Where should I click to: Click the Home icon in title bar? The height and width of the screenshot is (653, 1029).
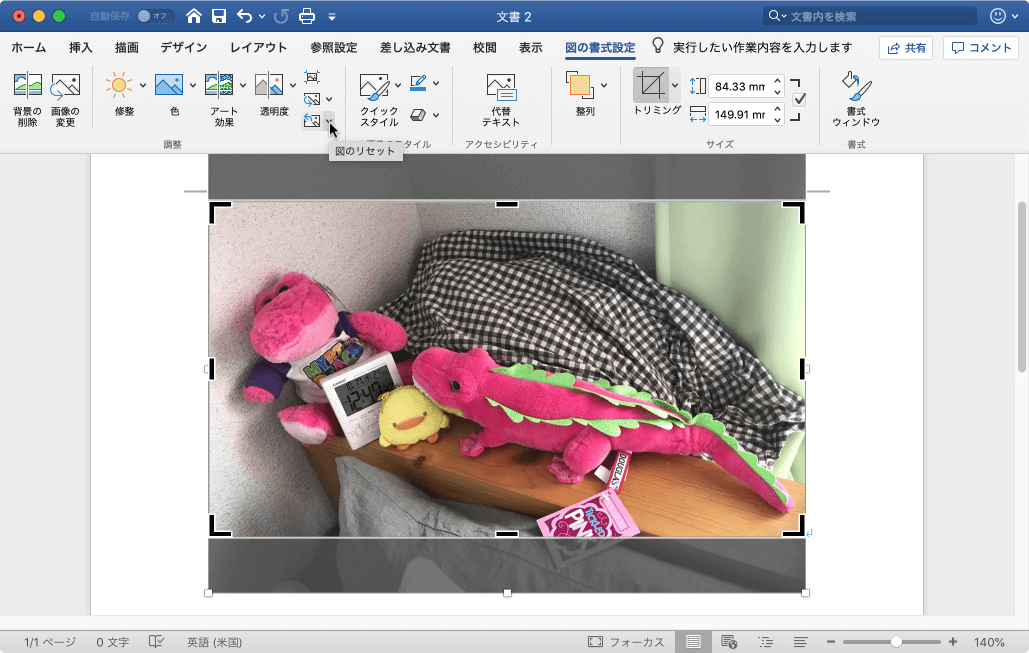coord(194,16)
